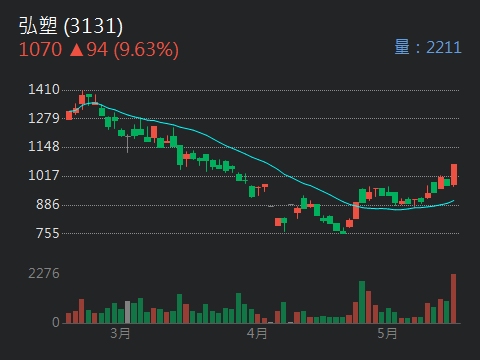The image size is (480, 360).
Task: Click the 9.63% percentage change text
Action: click(x=146, y=50)
